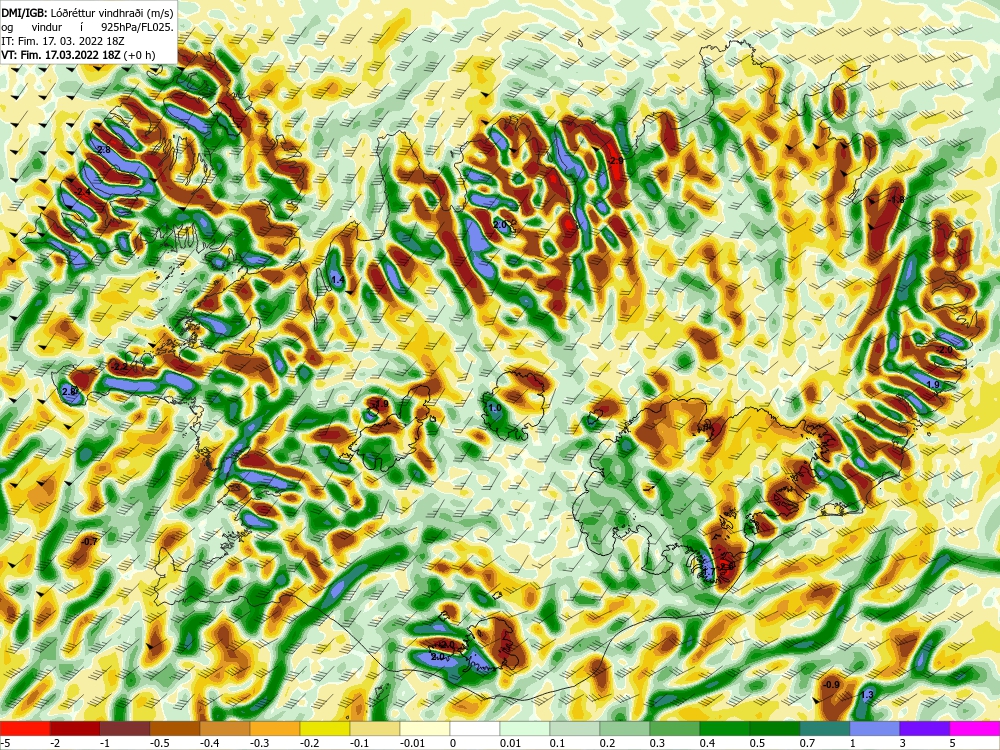Click the bright red legend swatch between -5 and -2
The height and width of the screenshot is (750, 1000).
(x=25, y=728)
